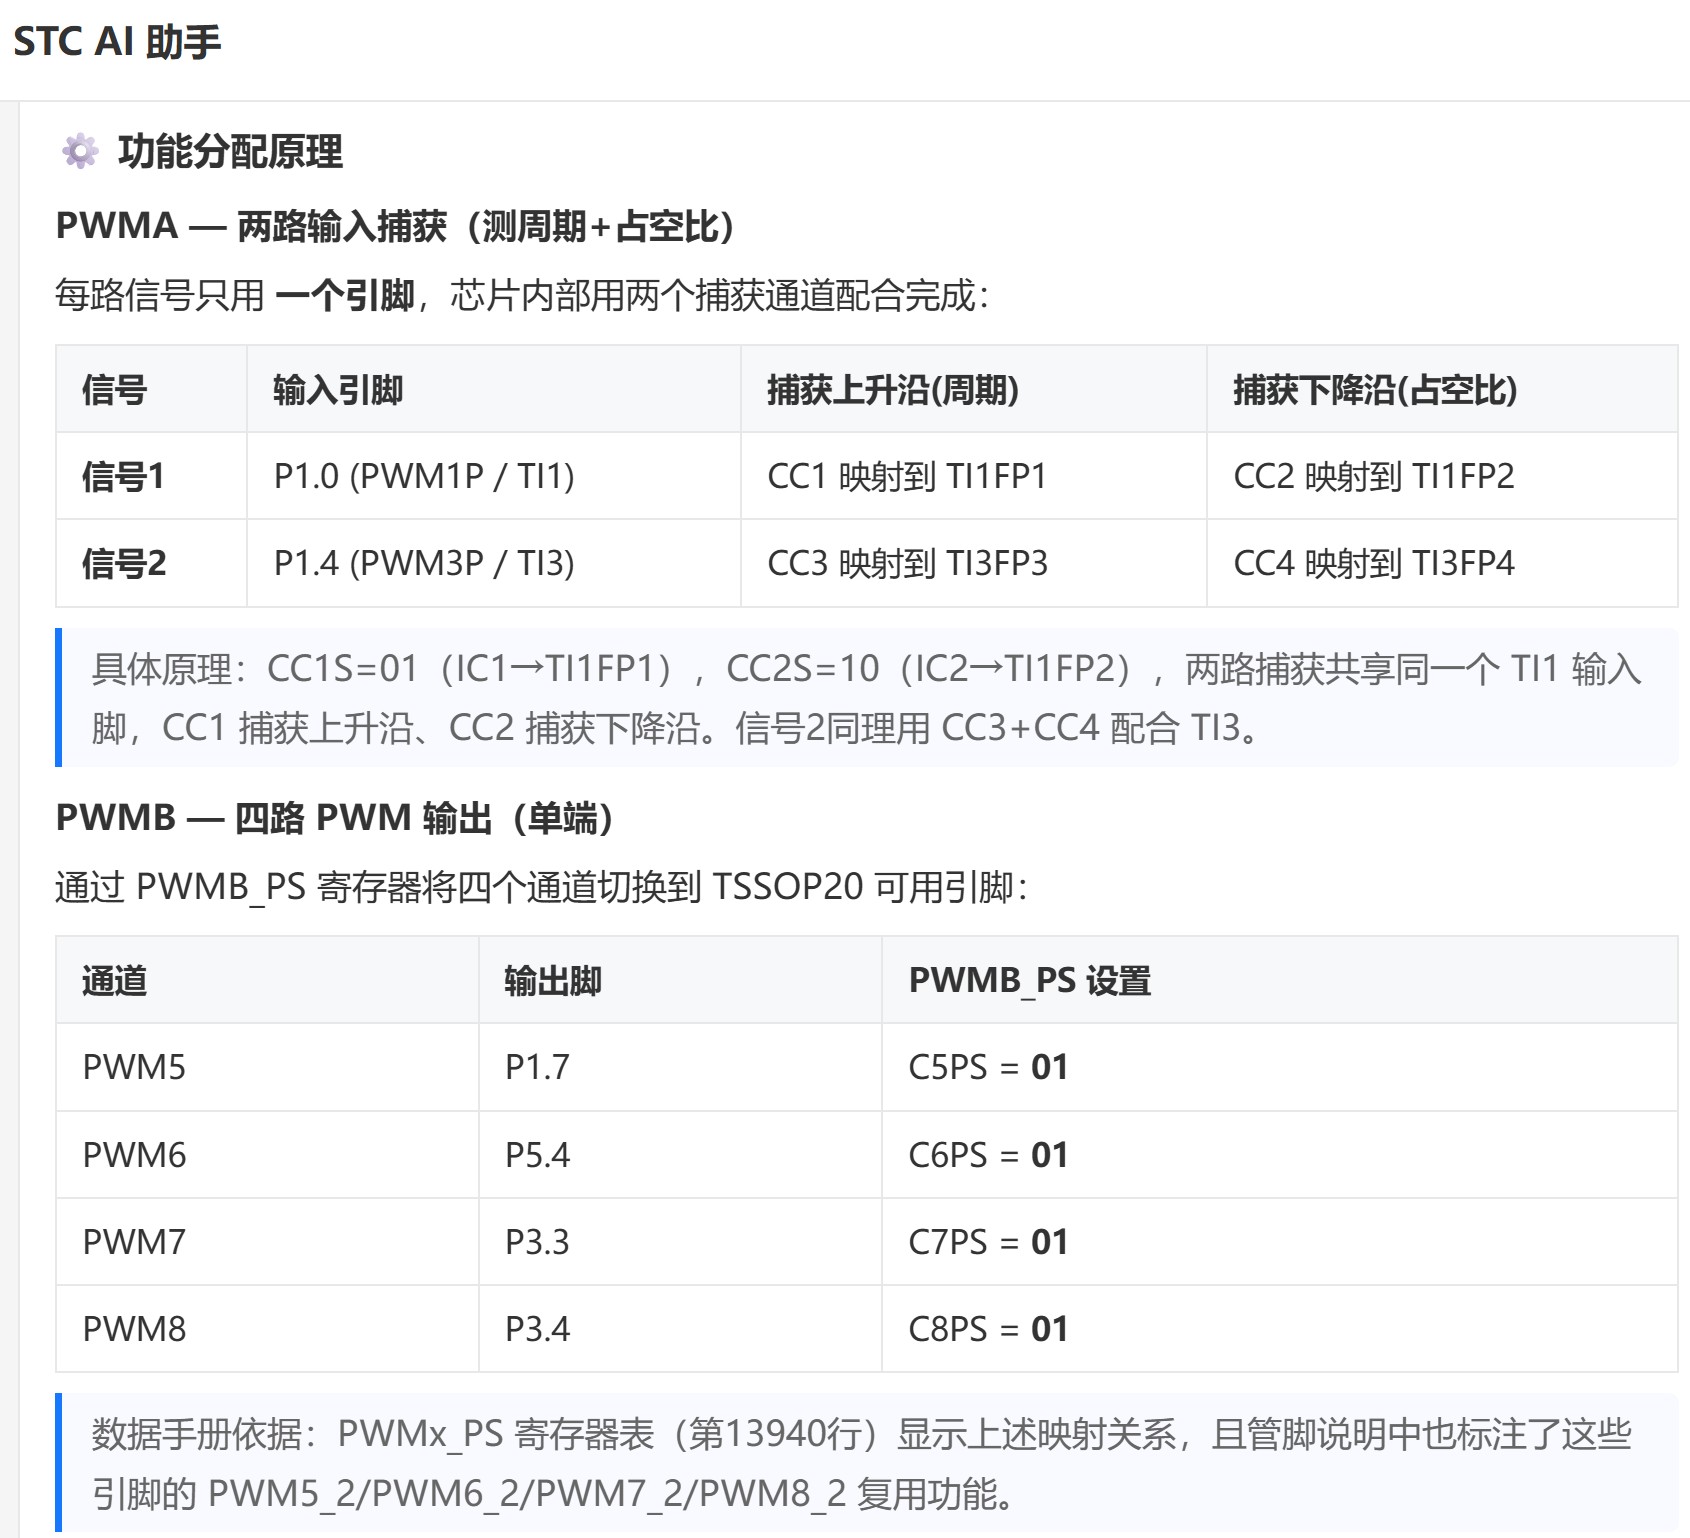The height and width of the screenshot is (1538, 1690).
Task: Click output pin cell P1.7
Action: [680, 1067]
